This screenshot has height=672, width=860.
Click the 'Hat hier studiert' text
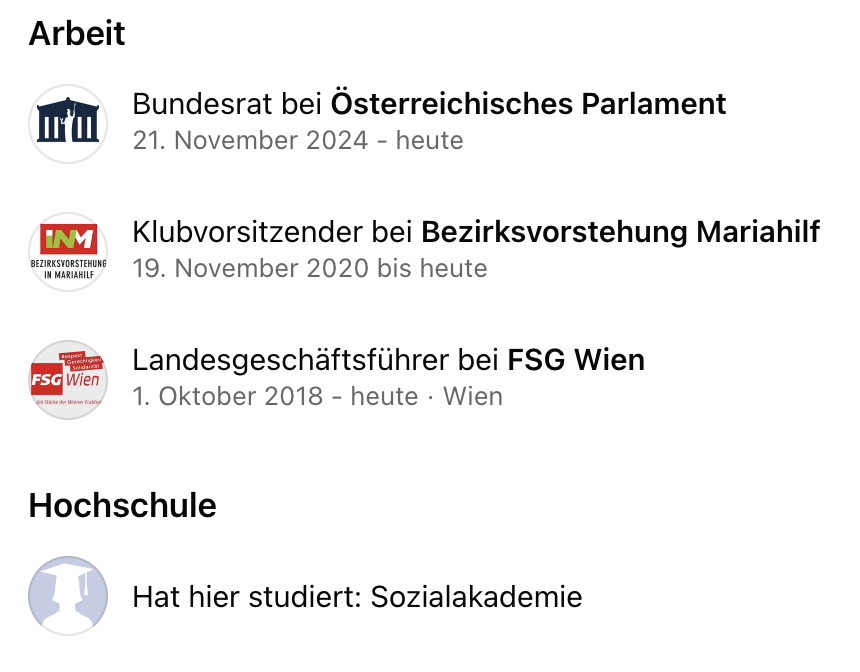point(247,597)
